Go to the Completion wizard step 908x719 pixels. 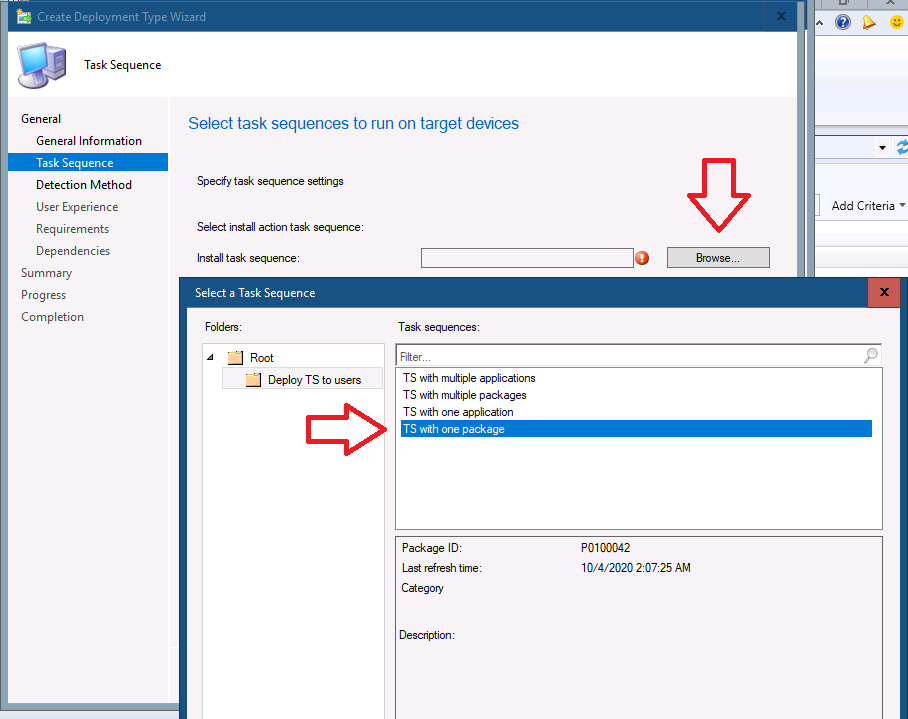tap(52, 317)
